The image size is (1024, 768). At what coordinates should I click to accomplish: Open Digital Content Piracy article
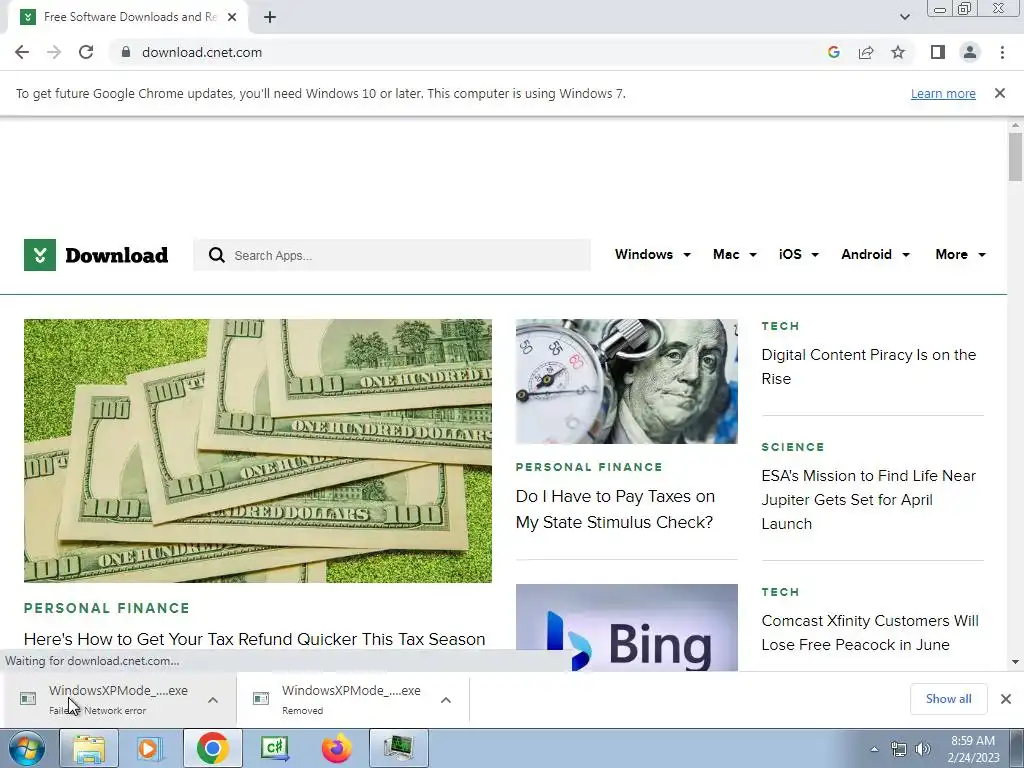pos(869,366)
